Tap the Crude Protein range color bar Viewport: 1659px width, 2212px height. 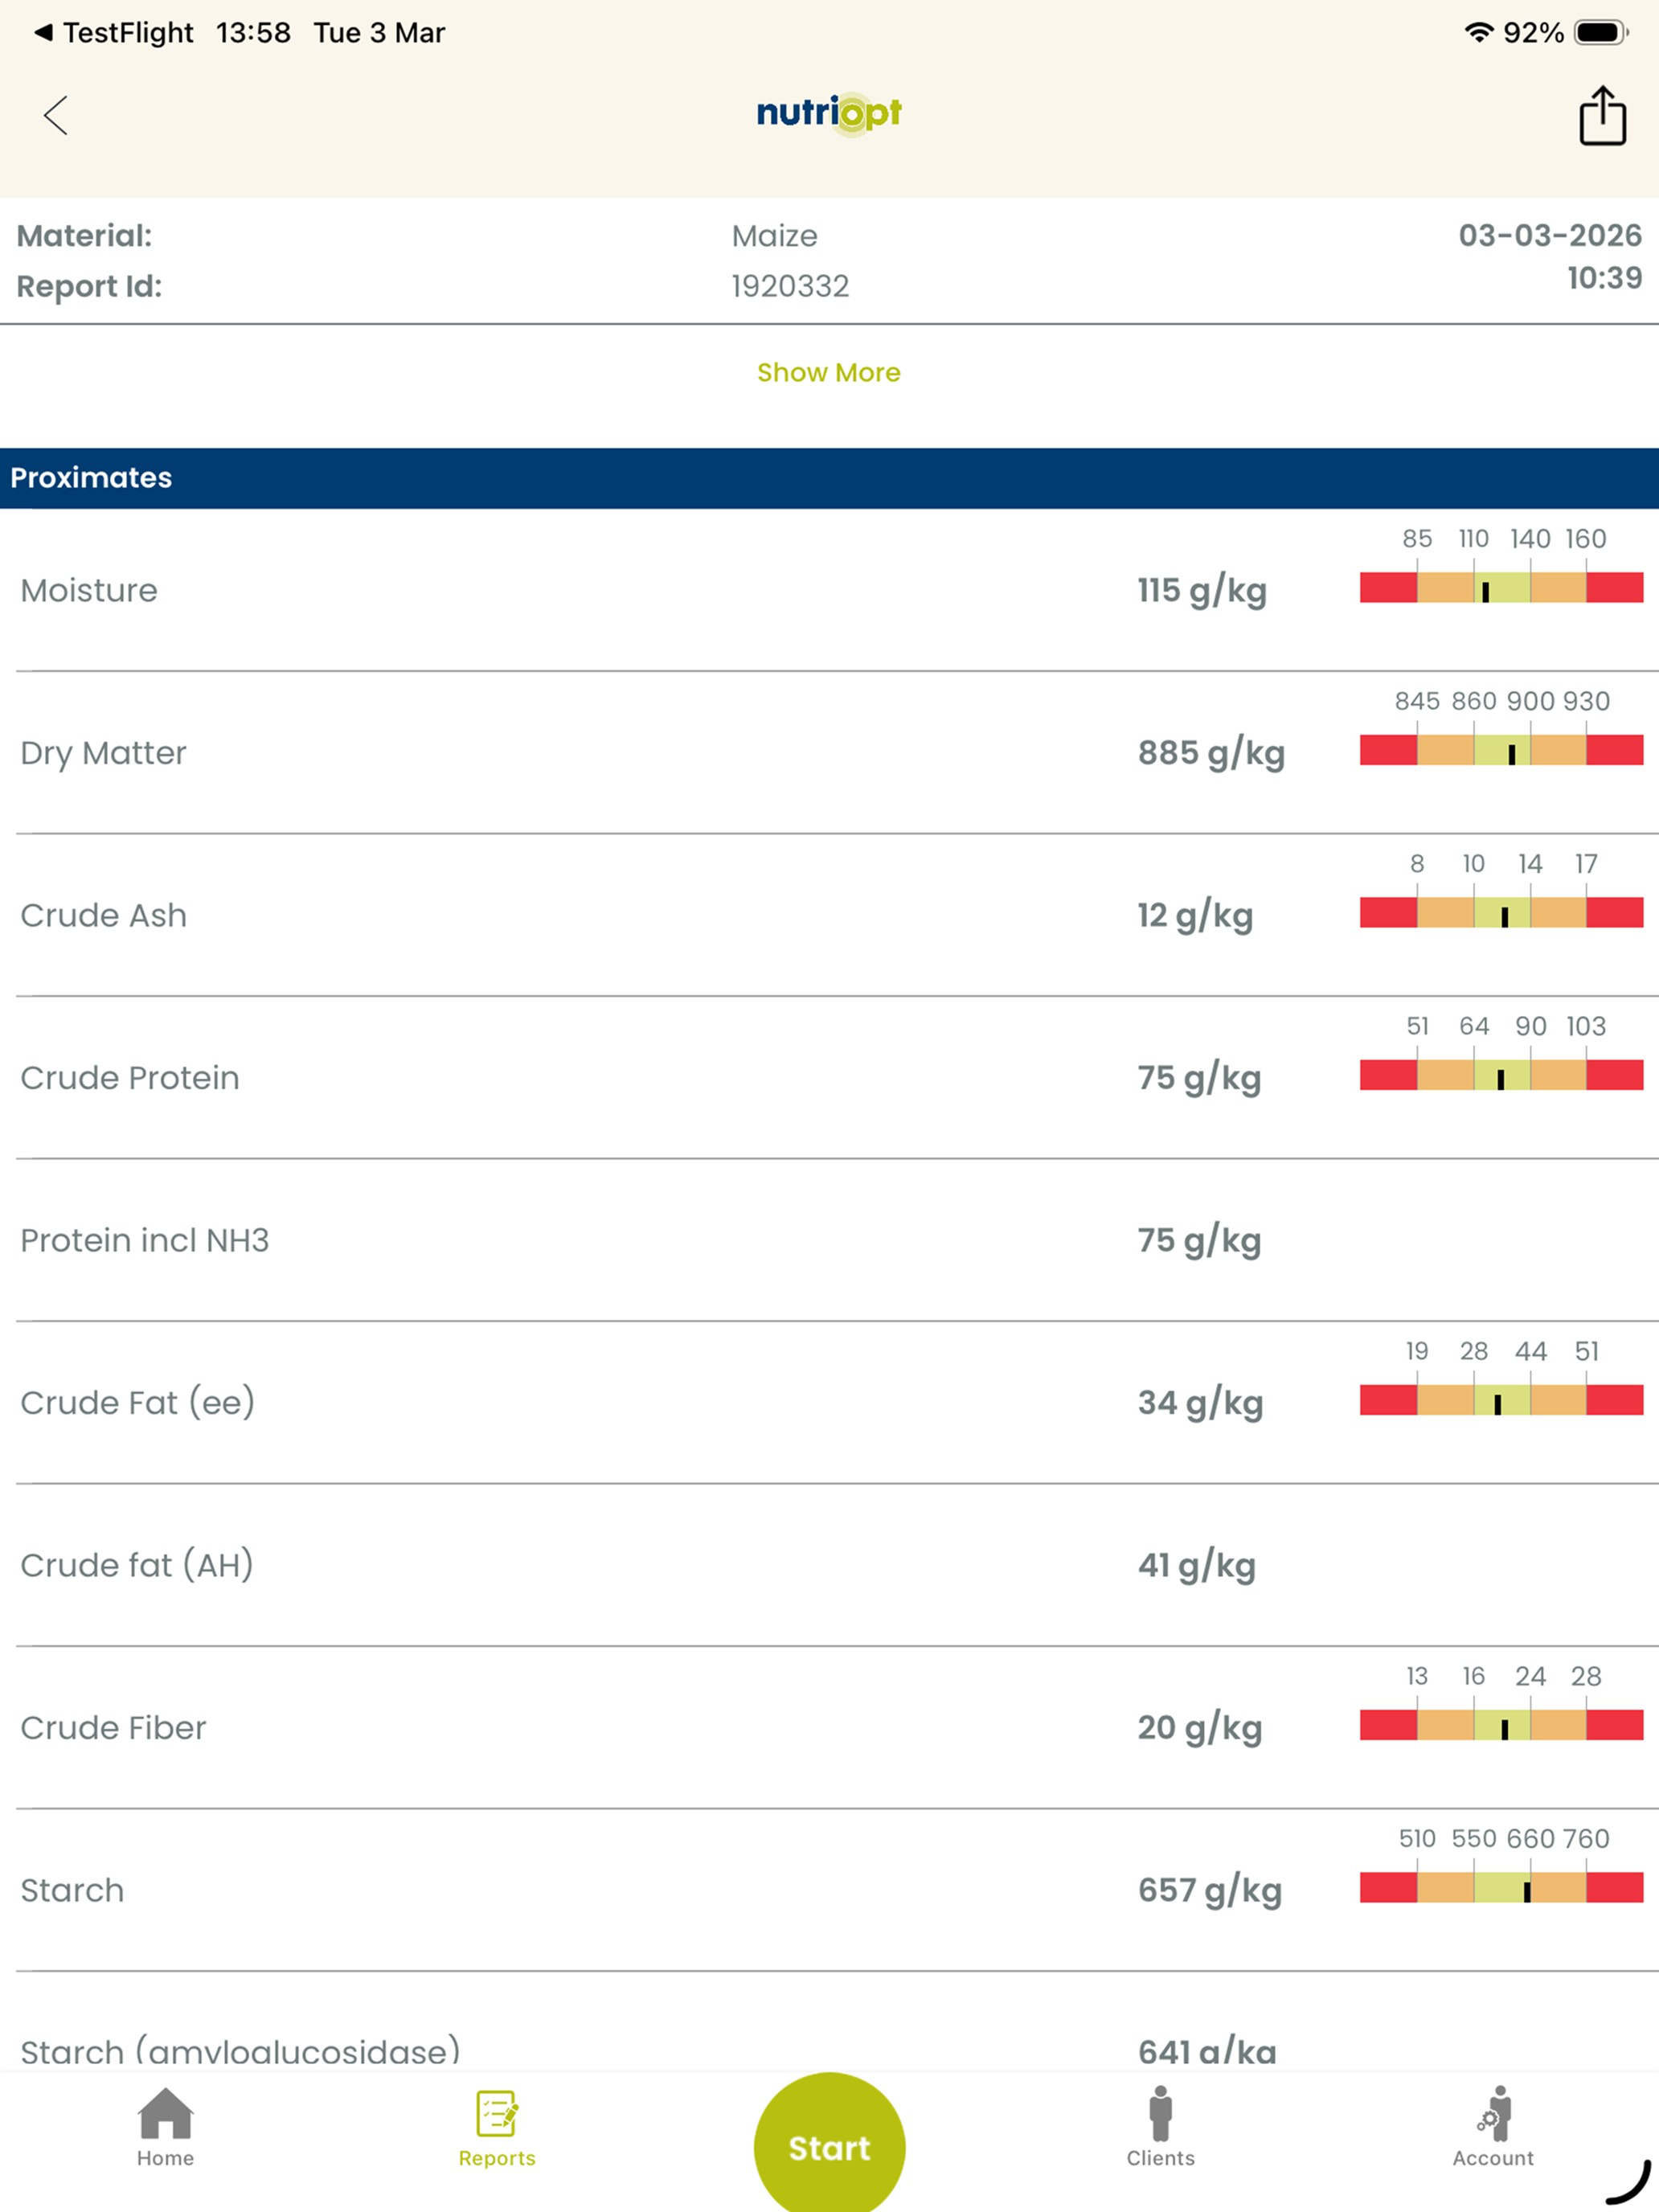coord(1501,1075)
